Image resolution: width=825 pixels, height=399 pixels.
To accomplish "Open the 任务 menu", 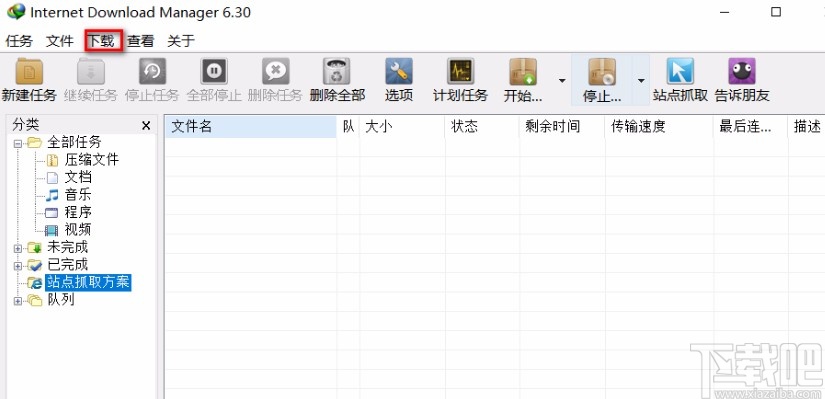I will click(19, 41).
